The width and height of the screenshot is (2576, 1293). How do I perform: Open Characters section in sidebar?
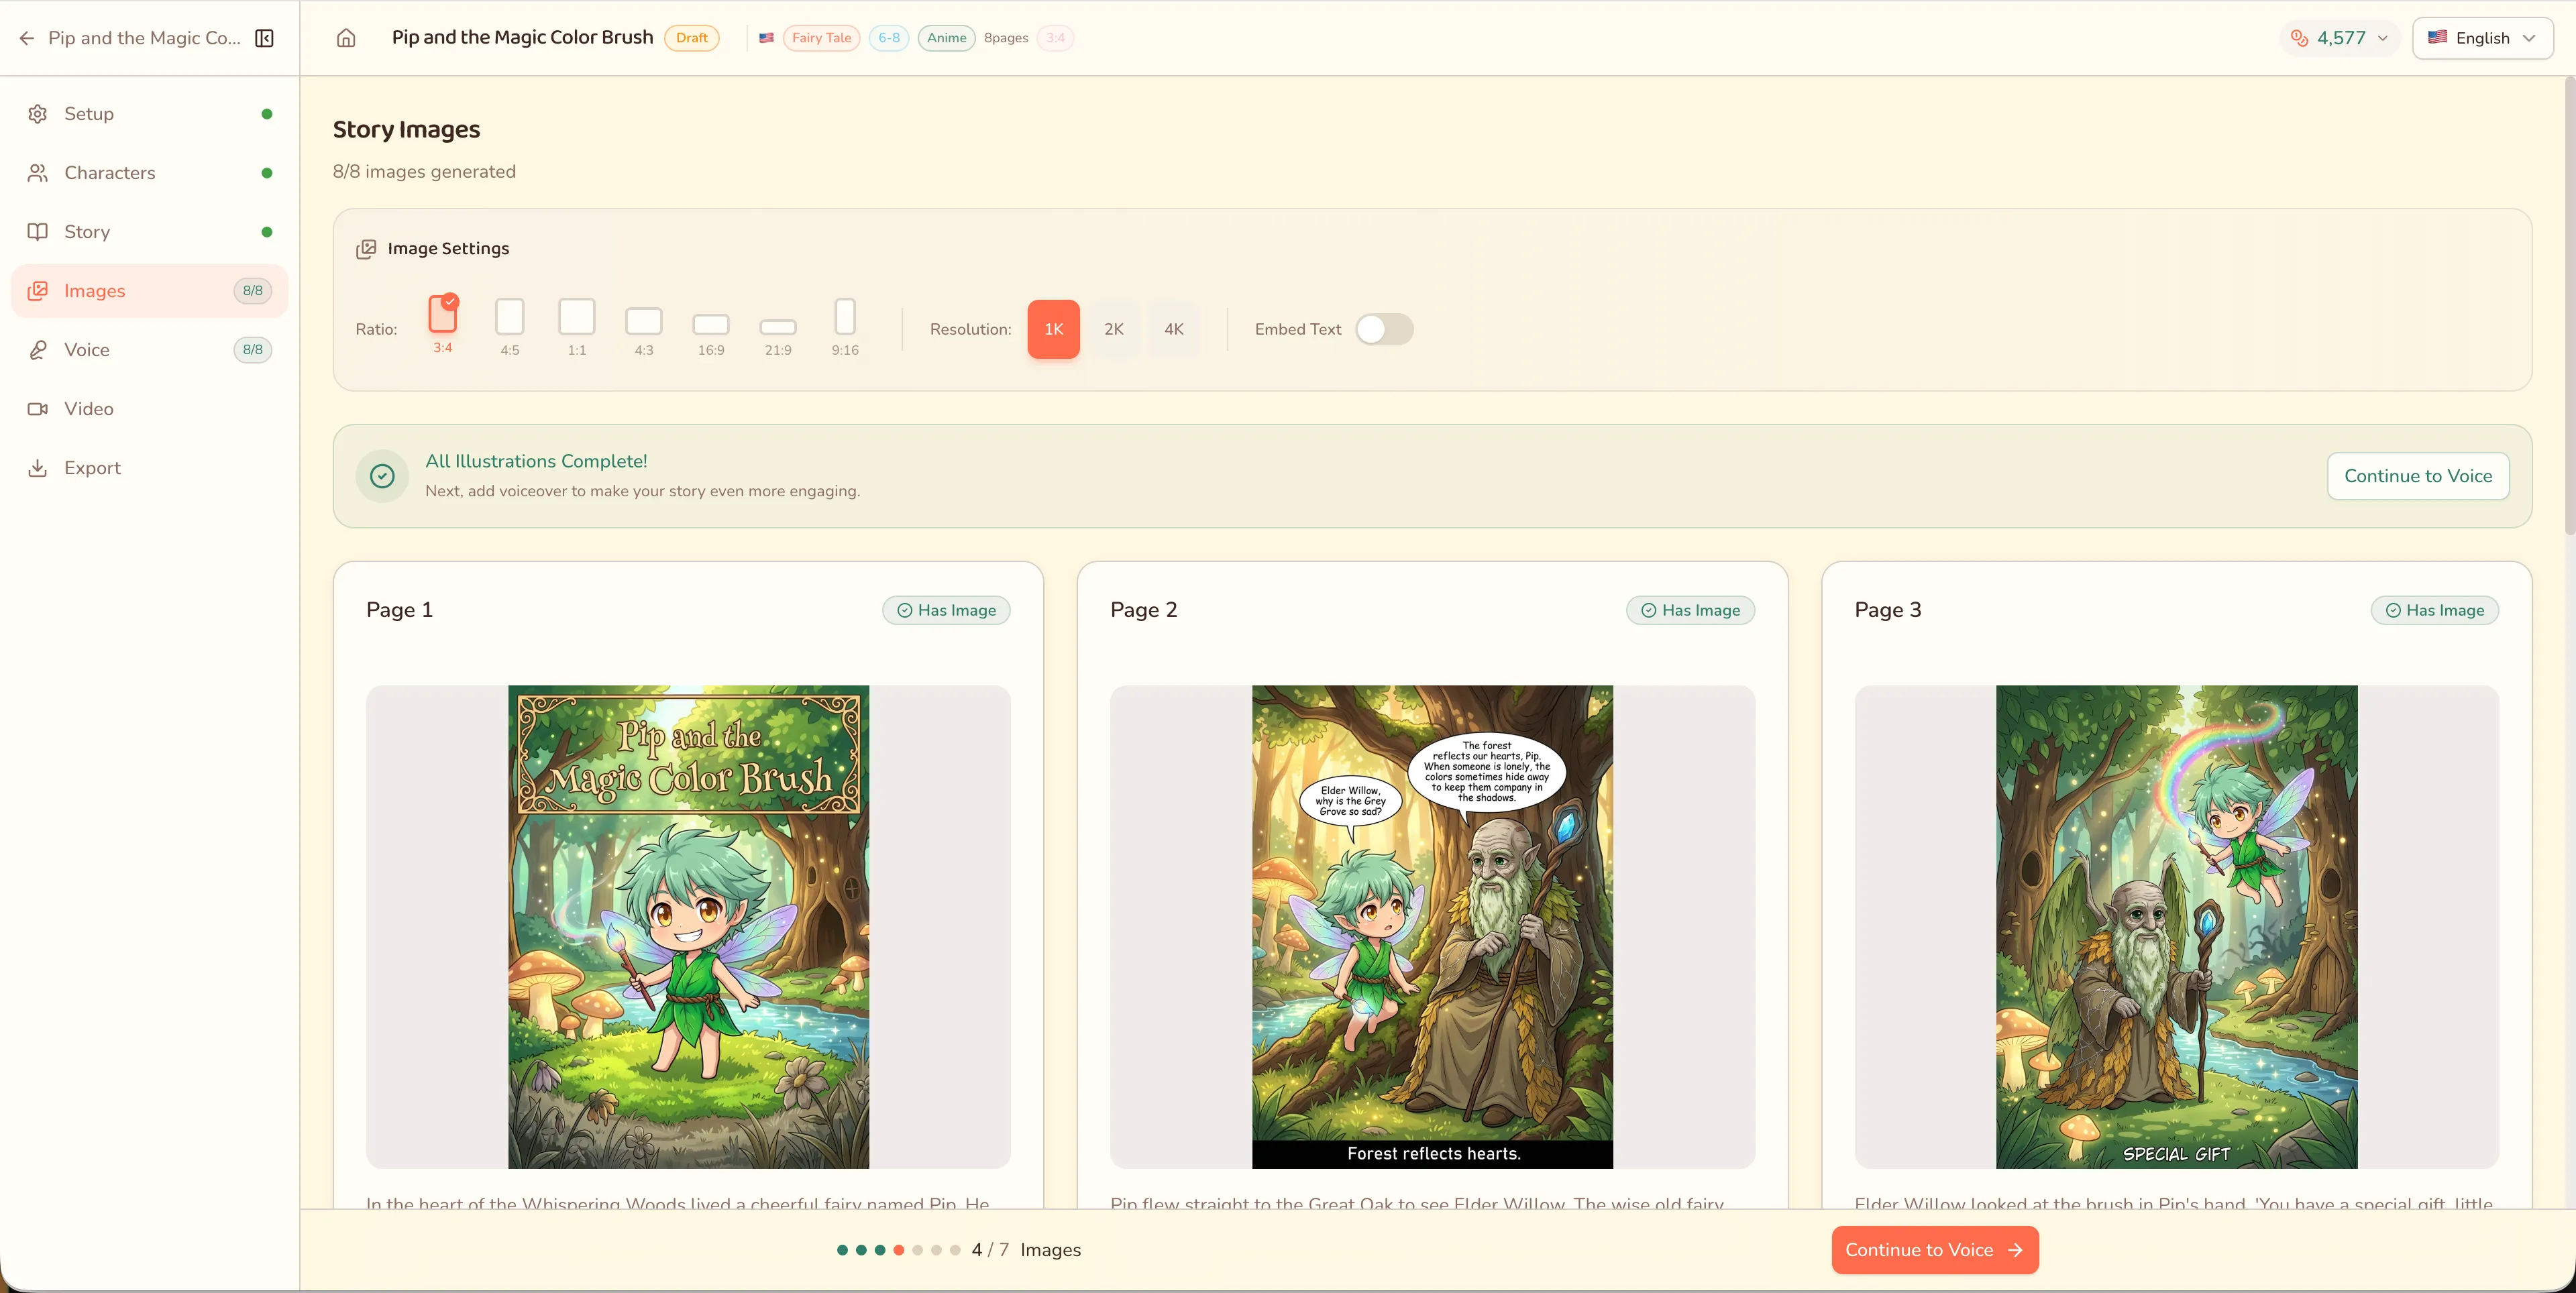[x=110, y=173]
